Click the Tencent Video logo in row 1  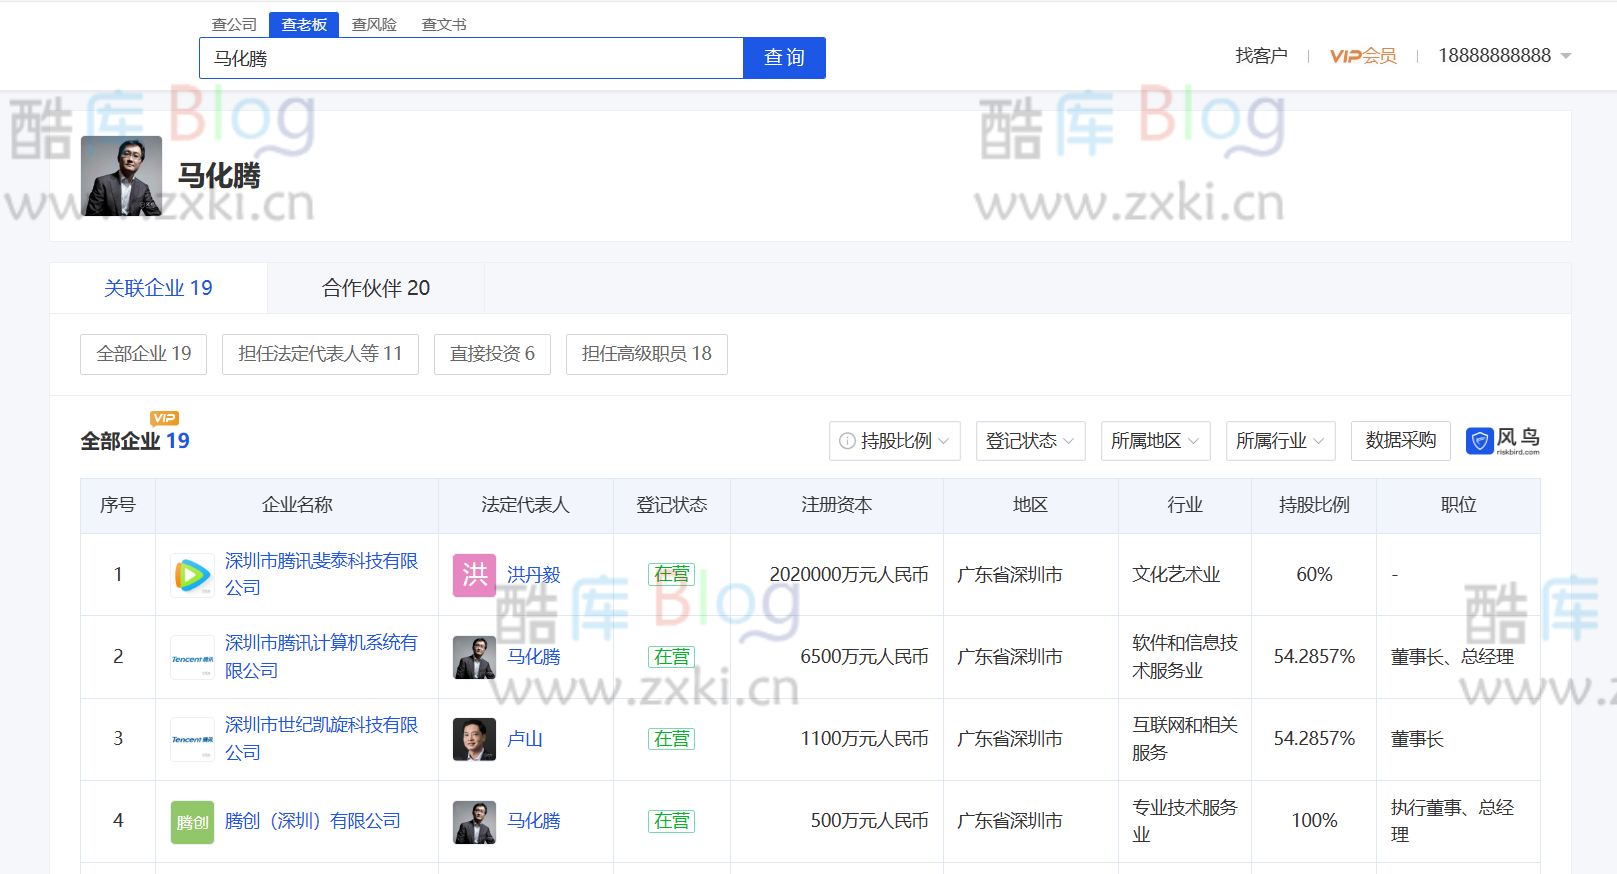click(x=192, y=575)
